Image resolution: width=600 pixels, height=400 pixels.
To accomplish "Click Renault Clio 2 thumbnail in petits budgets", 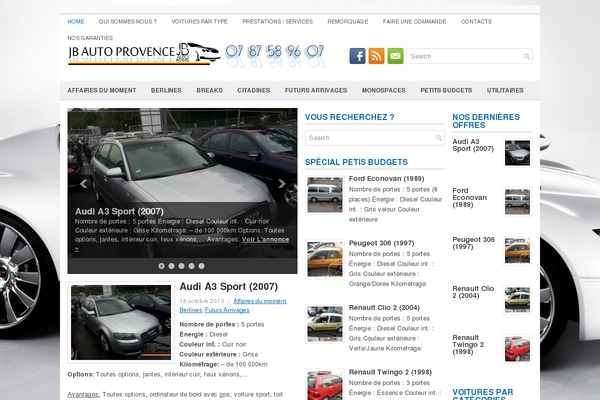I will pos(325,323).
